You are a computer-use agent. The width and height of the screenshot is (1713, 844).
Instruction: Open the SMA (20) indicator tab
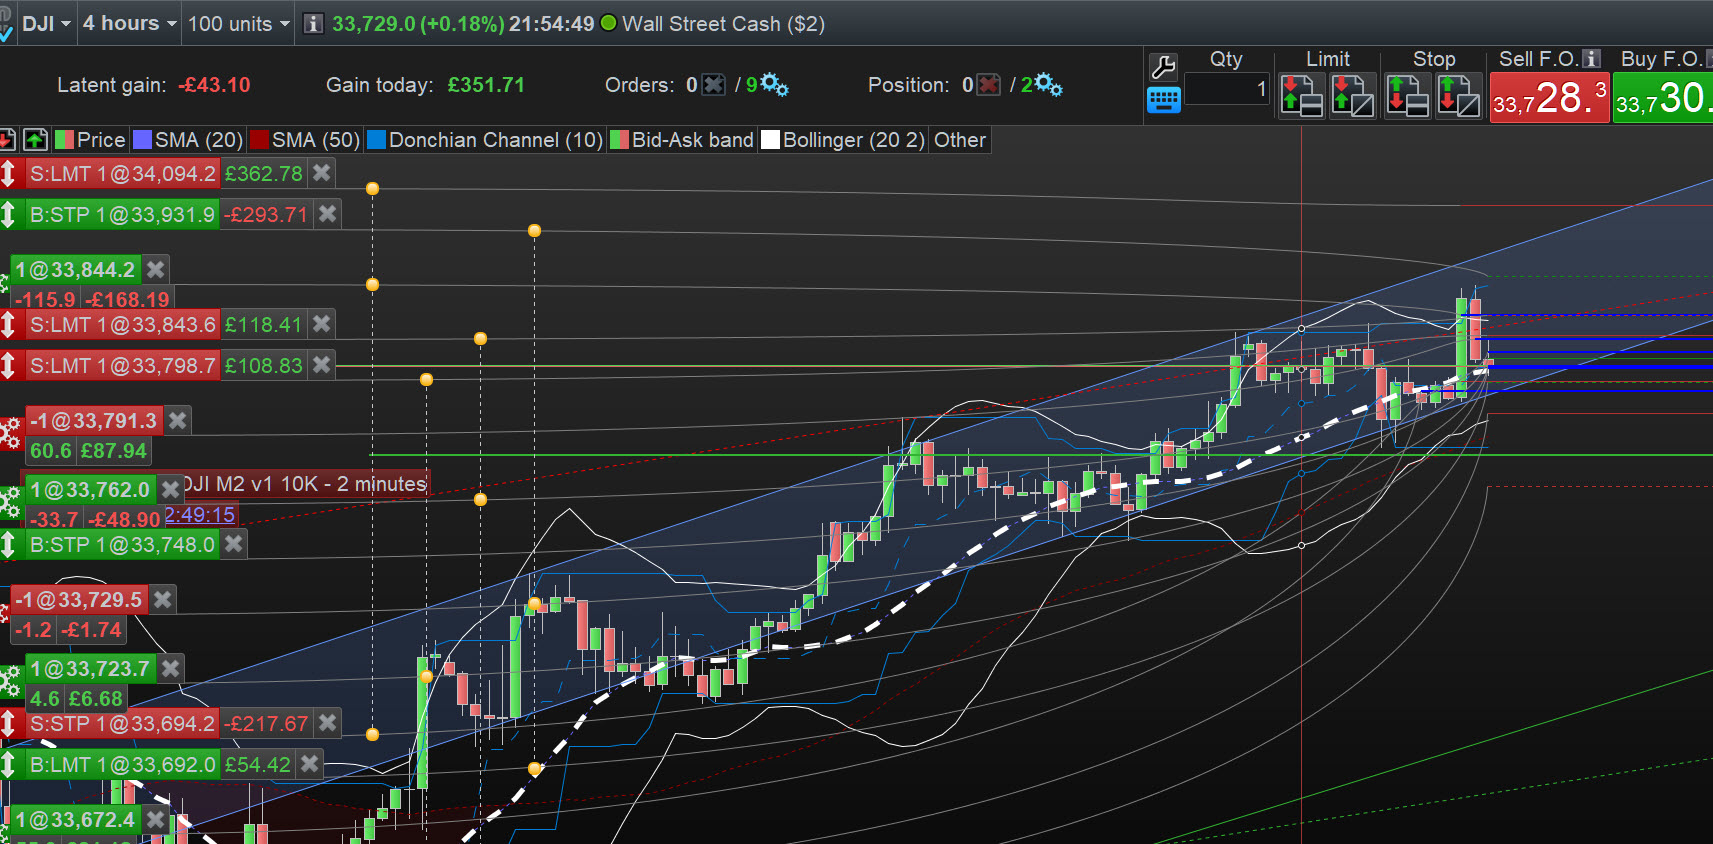[x=188, y=140]
